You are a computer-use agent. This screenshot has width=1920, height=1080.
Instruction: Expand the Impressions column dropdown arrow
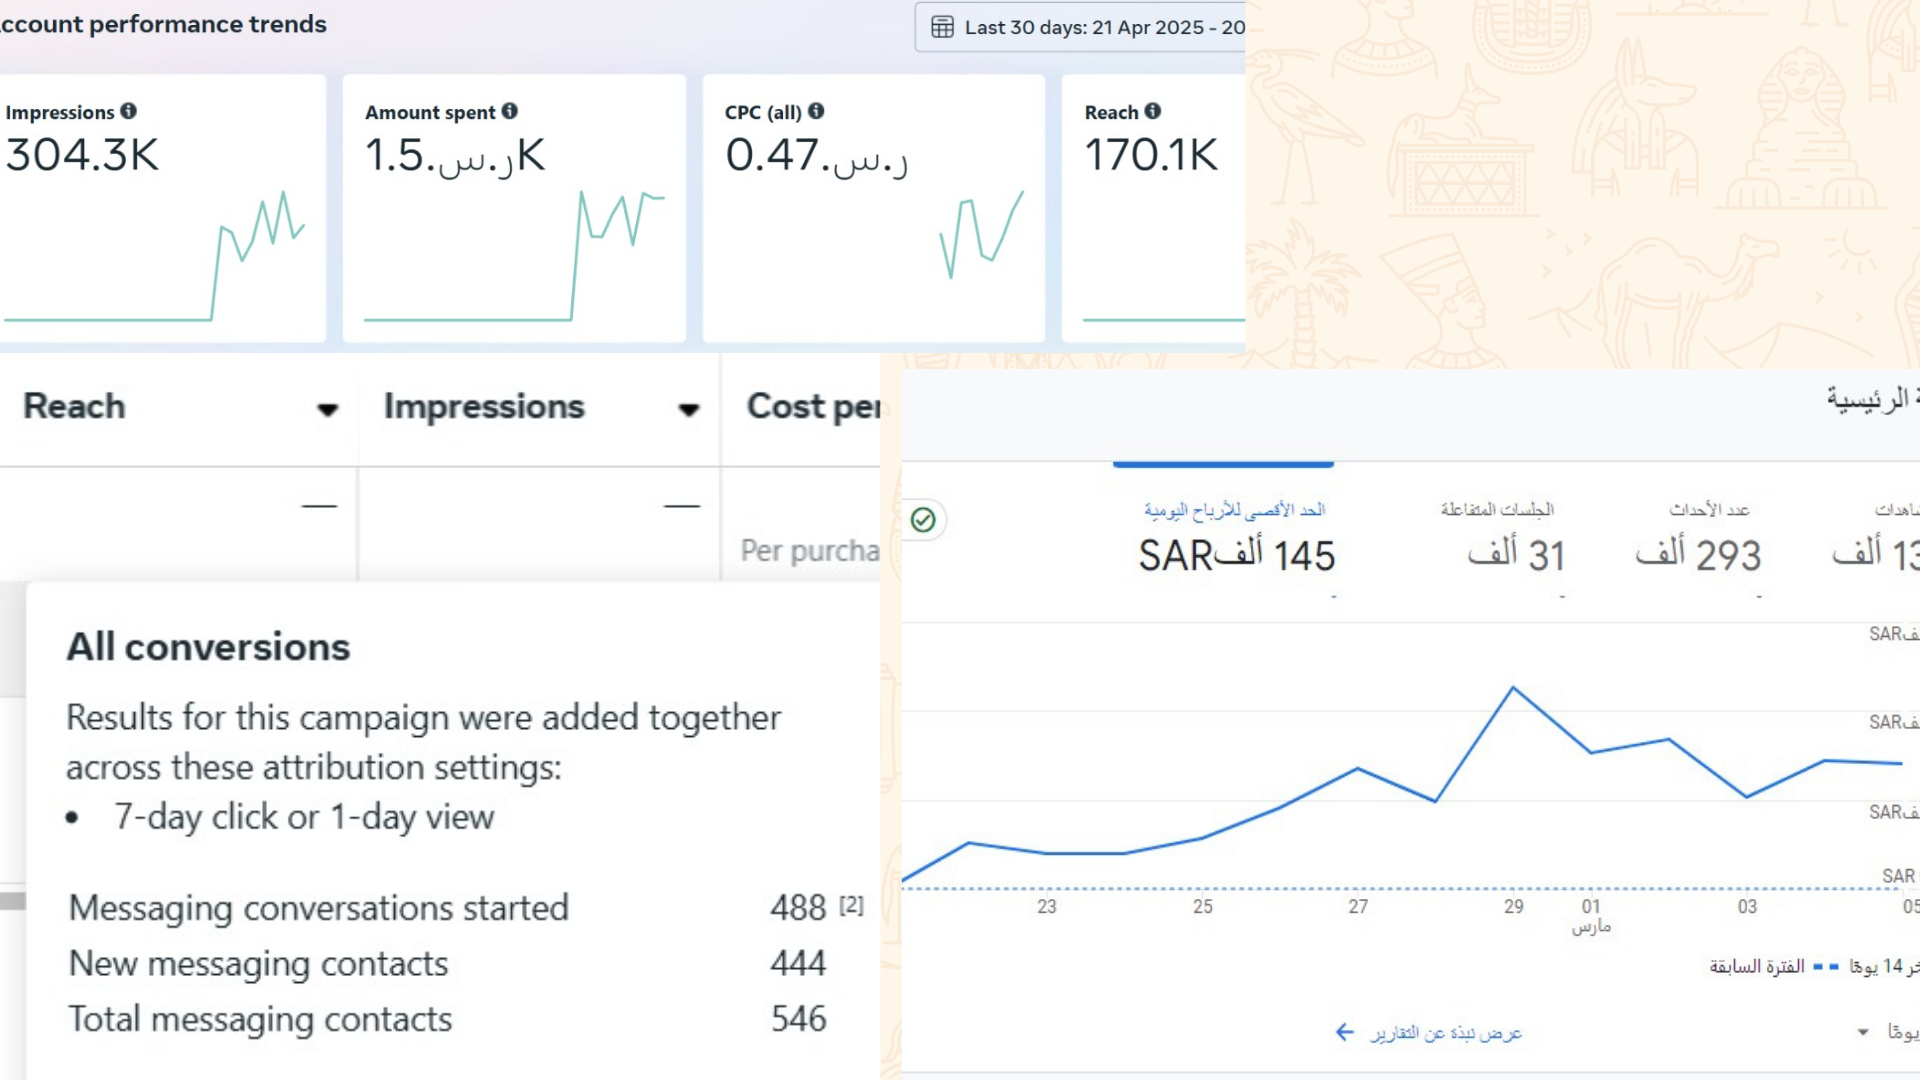(x=688, y=409)
